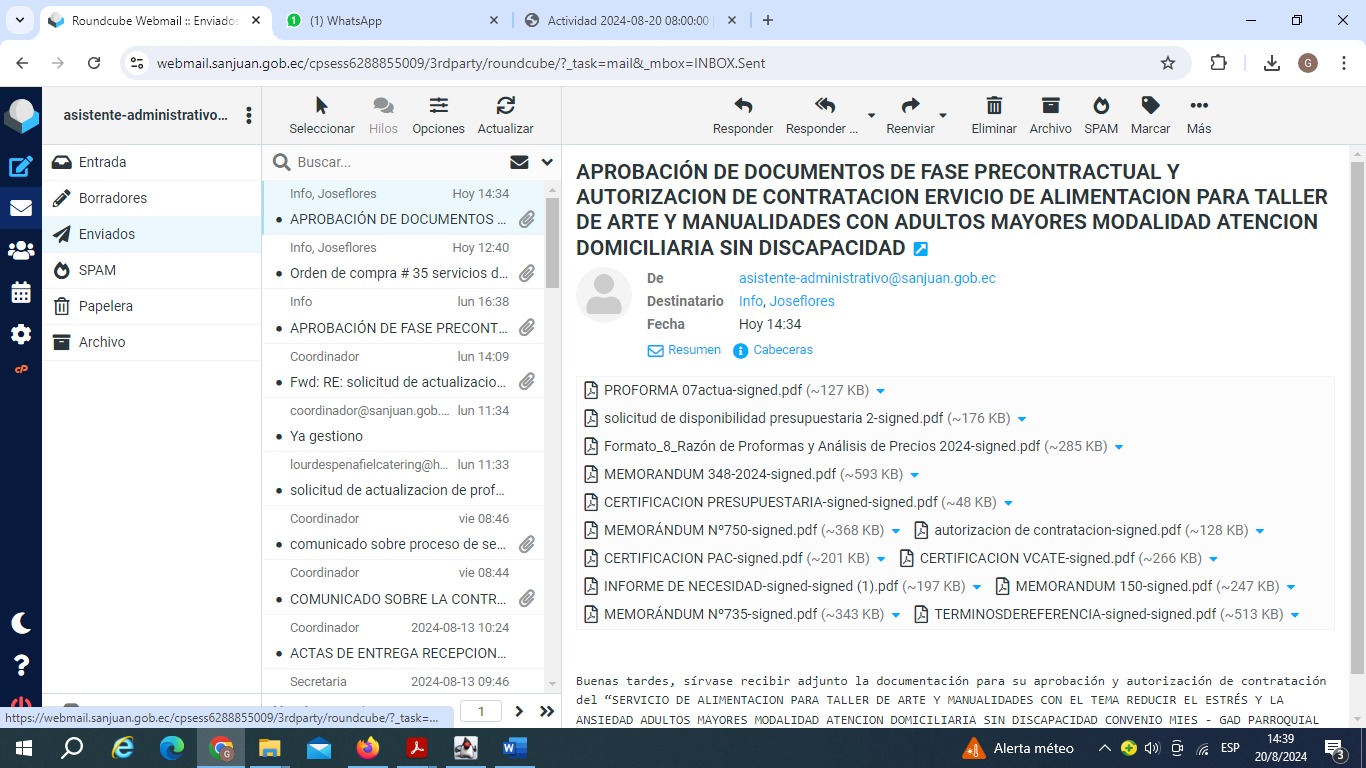The height and width of the screenshot is (768, 1366).
Task: Open the Borradores folder
Action: coord(112,198)
